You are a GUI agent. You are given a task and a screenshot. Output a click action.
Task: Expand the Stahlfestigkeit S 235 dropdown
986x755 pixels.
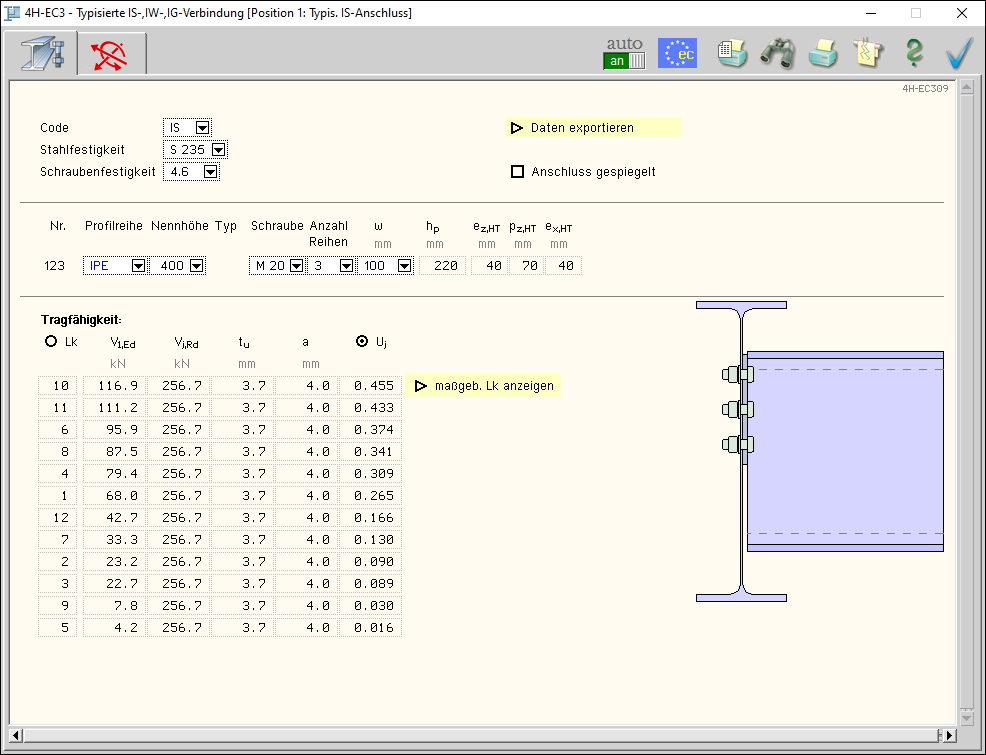point(218,150)
